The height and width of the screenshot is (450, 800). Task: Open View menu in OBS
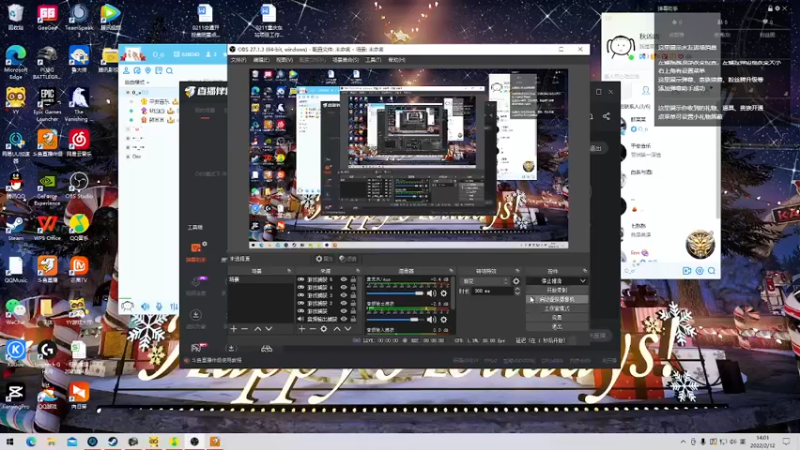284,60
